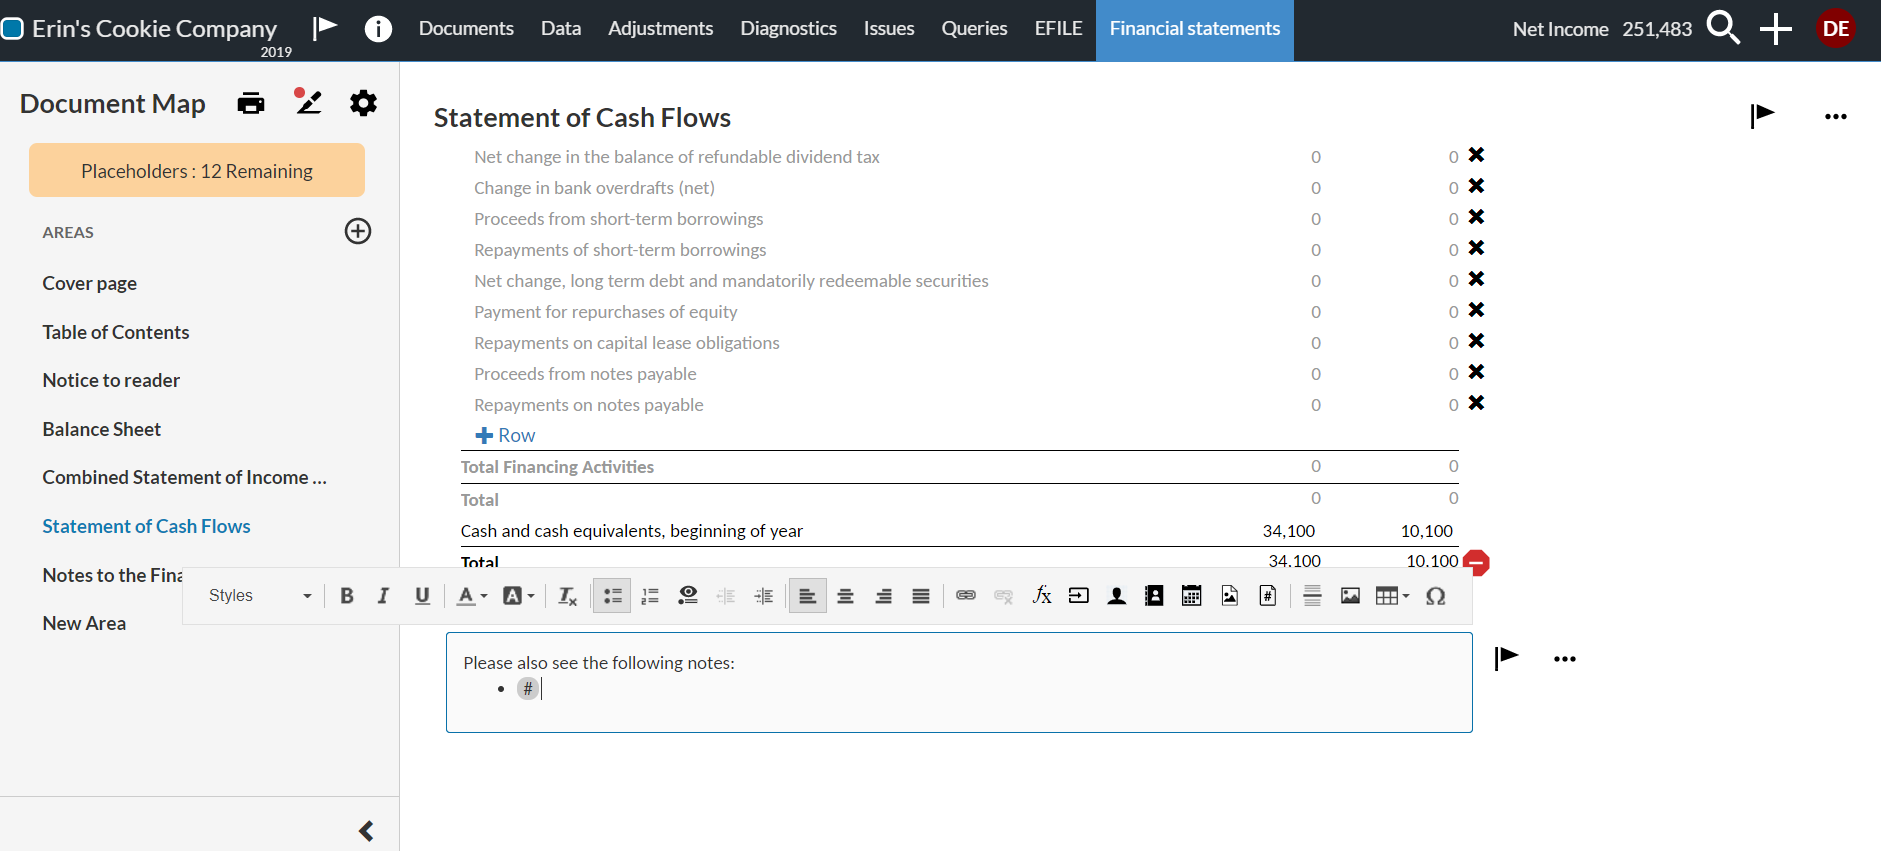Add a new area with plus icon
1881x851 pixels.
pos(358,231)
